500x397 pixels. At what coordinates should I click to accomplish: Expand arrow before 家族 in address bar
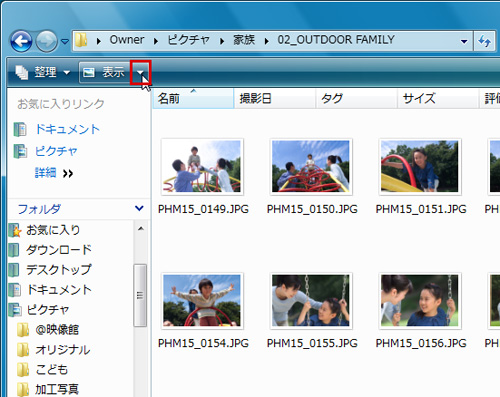pyautogui.click(x=222, y=41)
